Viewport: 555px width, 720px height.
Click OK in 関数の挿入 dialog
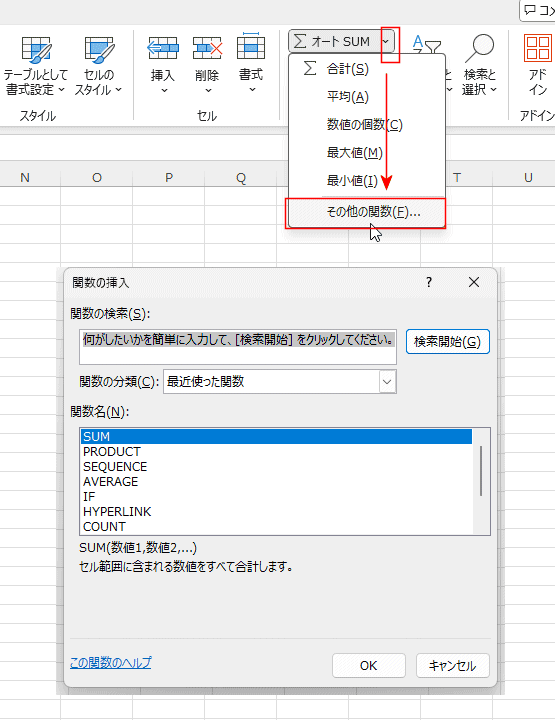(369, 666)
